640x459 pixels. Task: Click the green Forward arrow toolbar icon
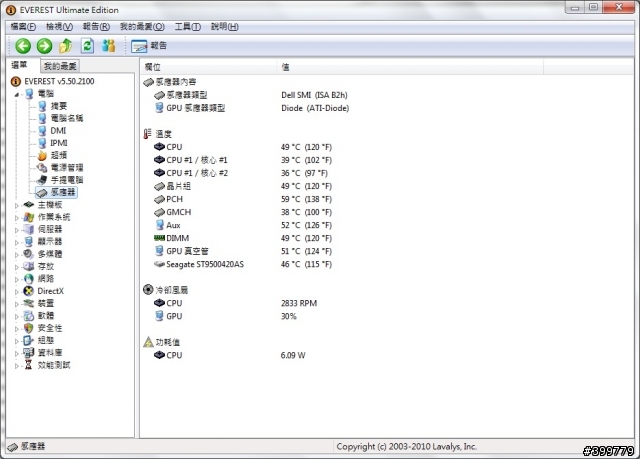click(44, 46)
